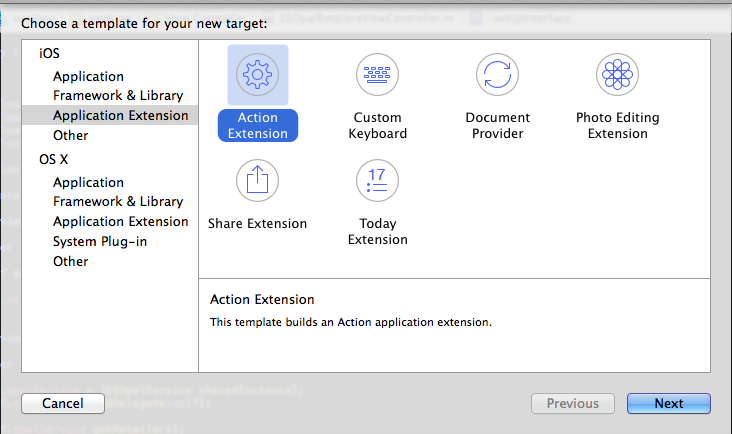The height and width of the screenshot is (434, 732).
Task: Pick the Document Provider template icon
Action: click(x=498, y=74)
